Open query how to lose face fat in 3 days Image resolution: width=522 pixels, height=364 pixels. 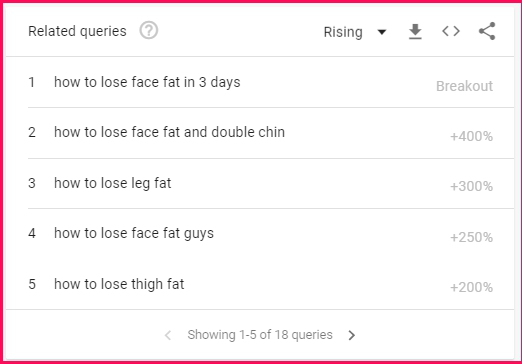click(147, 82)
